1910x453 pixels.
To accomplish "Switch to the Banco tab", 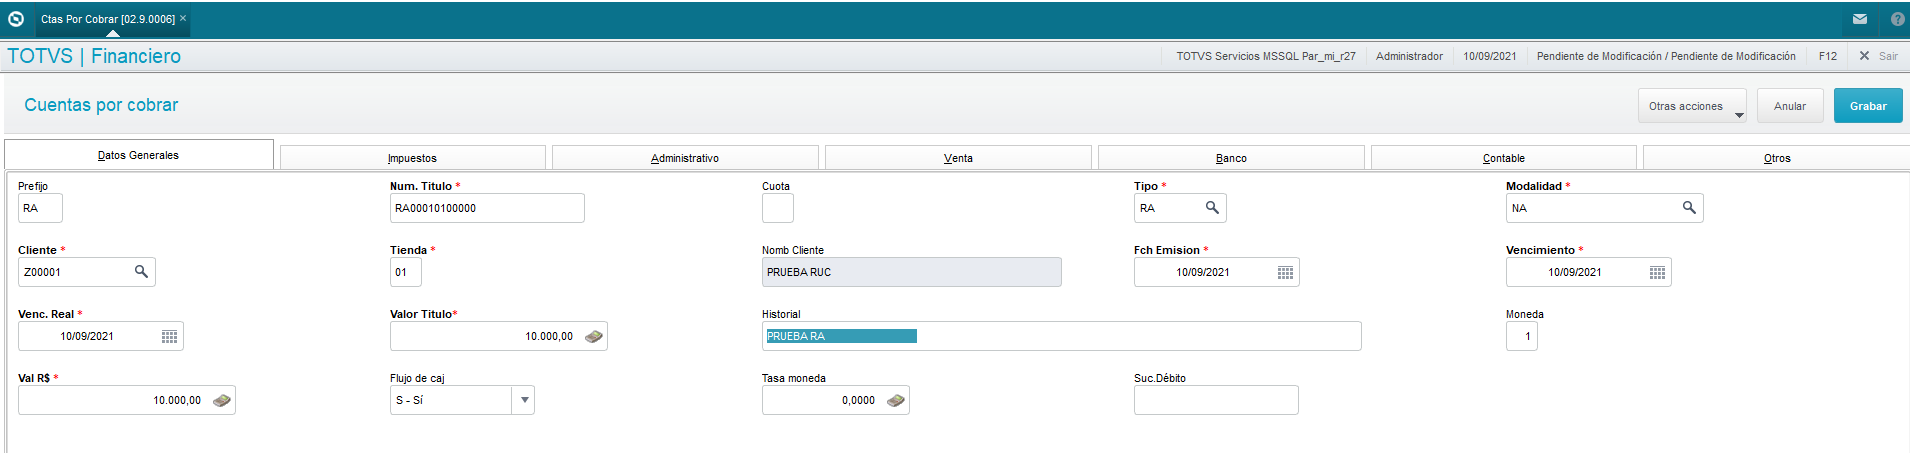I will tap(1231, 158).
